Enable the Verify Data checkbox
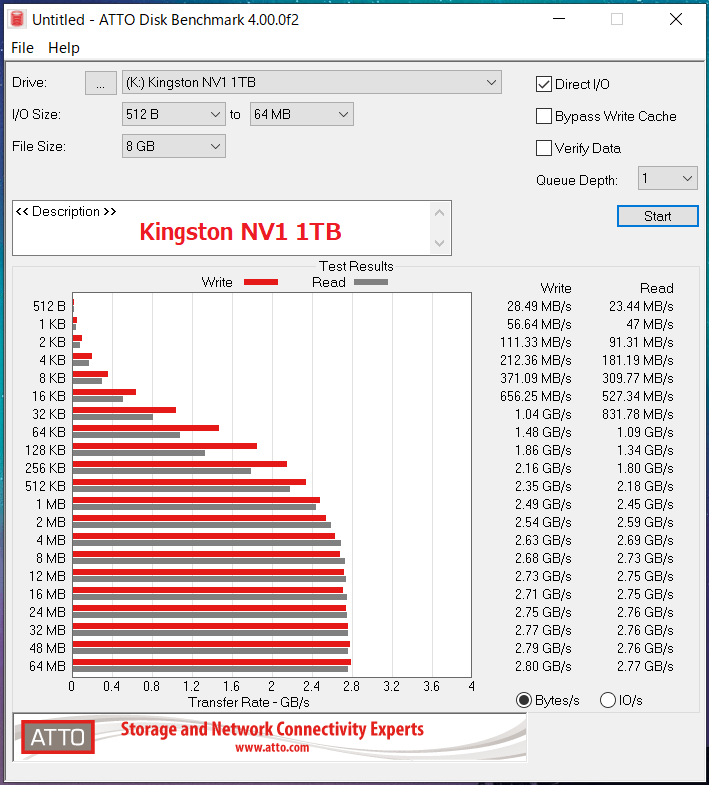Image resolution: width=709 pixels, height=785 pixels. [545, 148]
